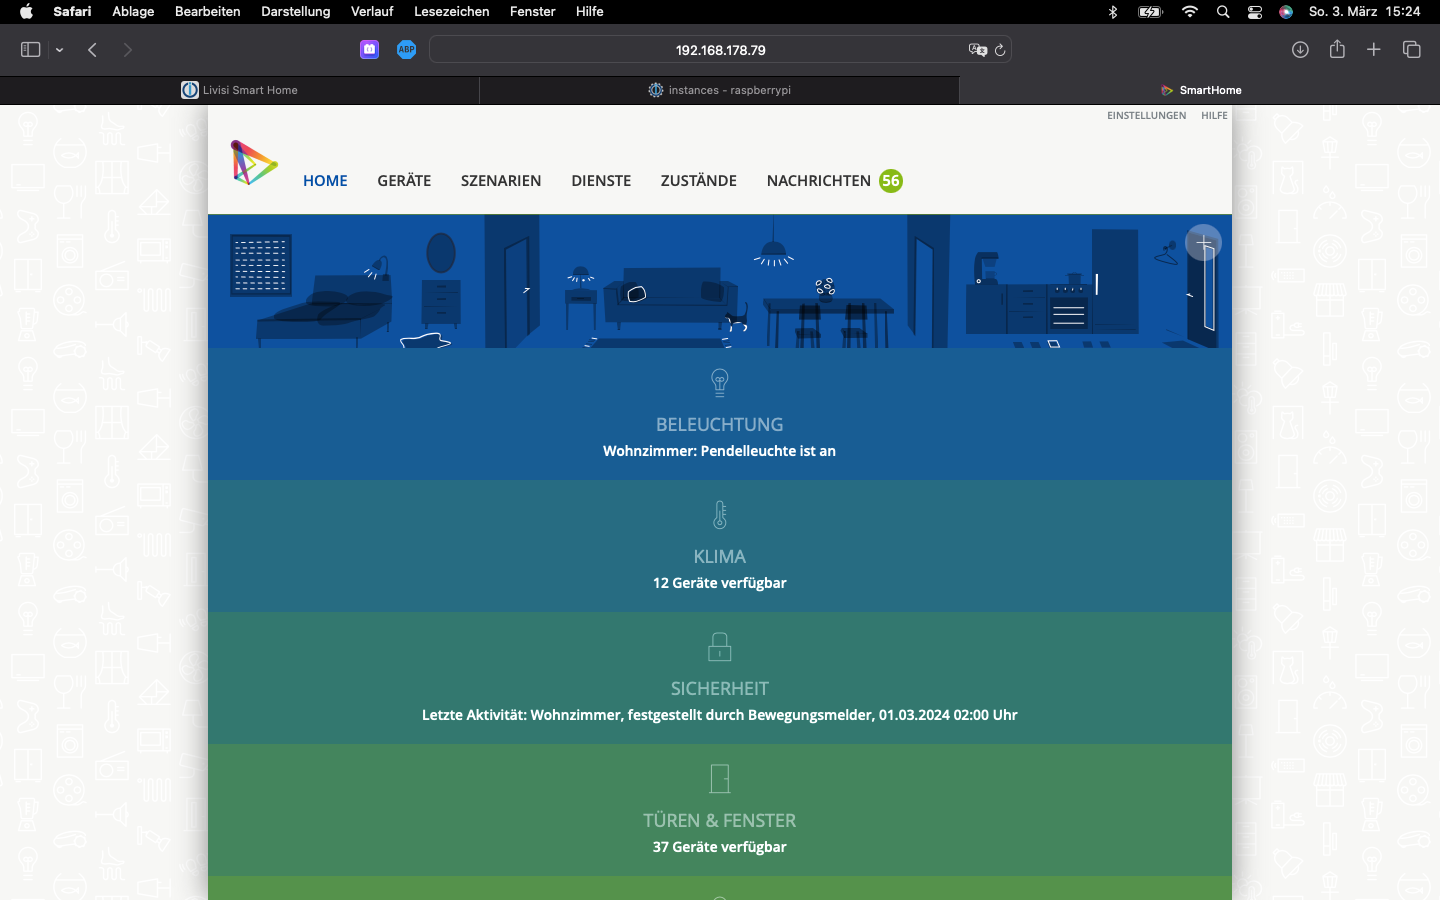
Task: Go back with the Safari back arrow
Action: (x=92, y=50)
